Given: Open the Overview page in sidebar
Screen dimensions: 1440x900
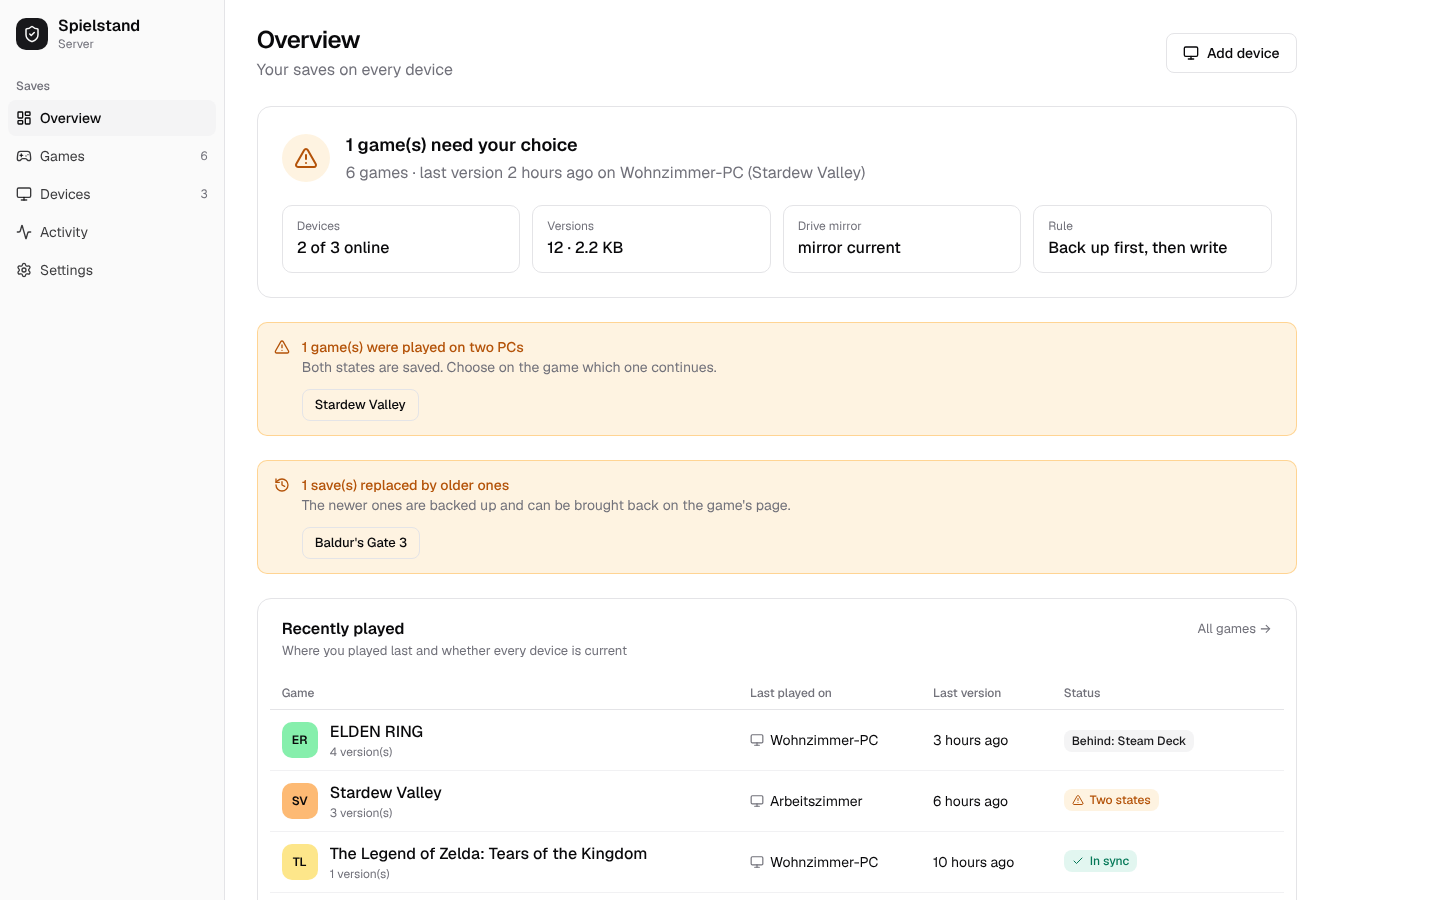Looking at the screenshot, I should point(112,118).
